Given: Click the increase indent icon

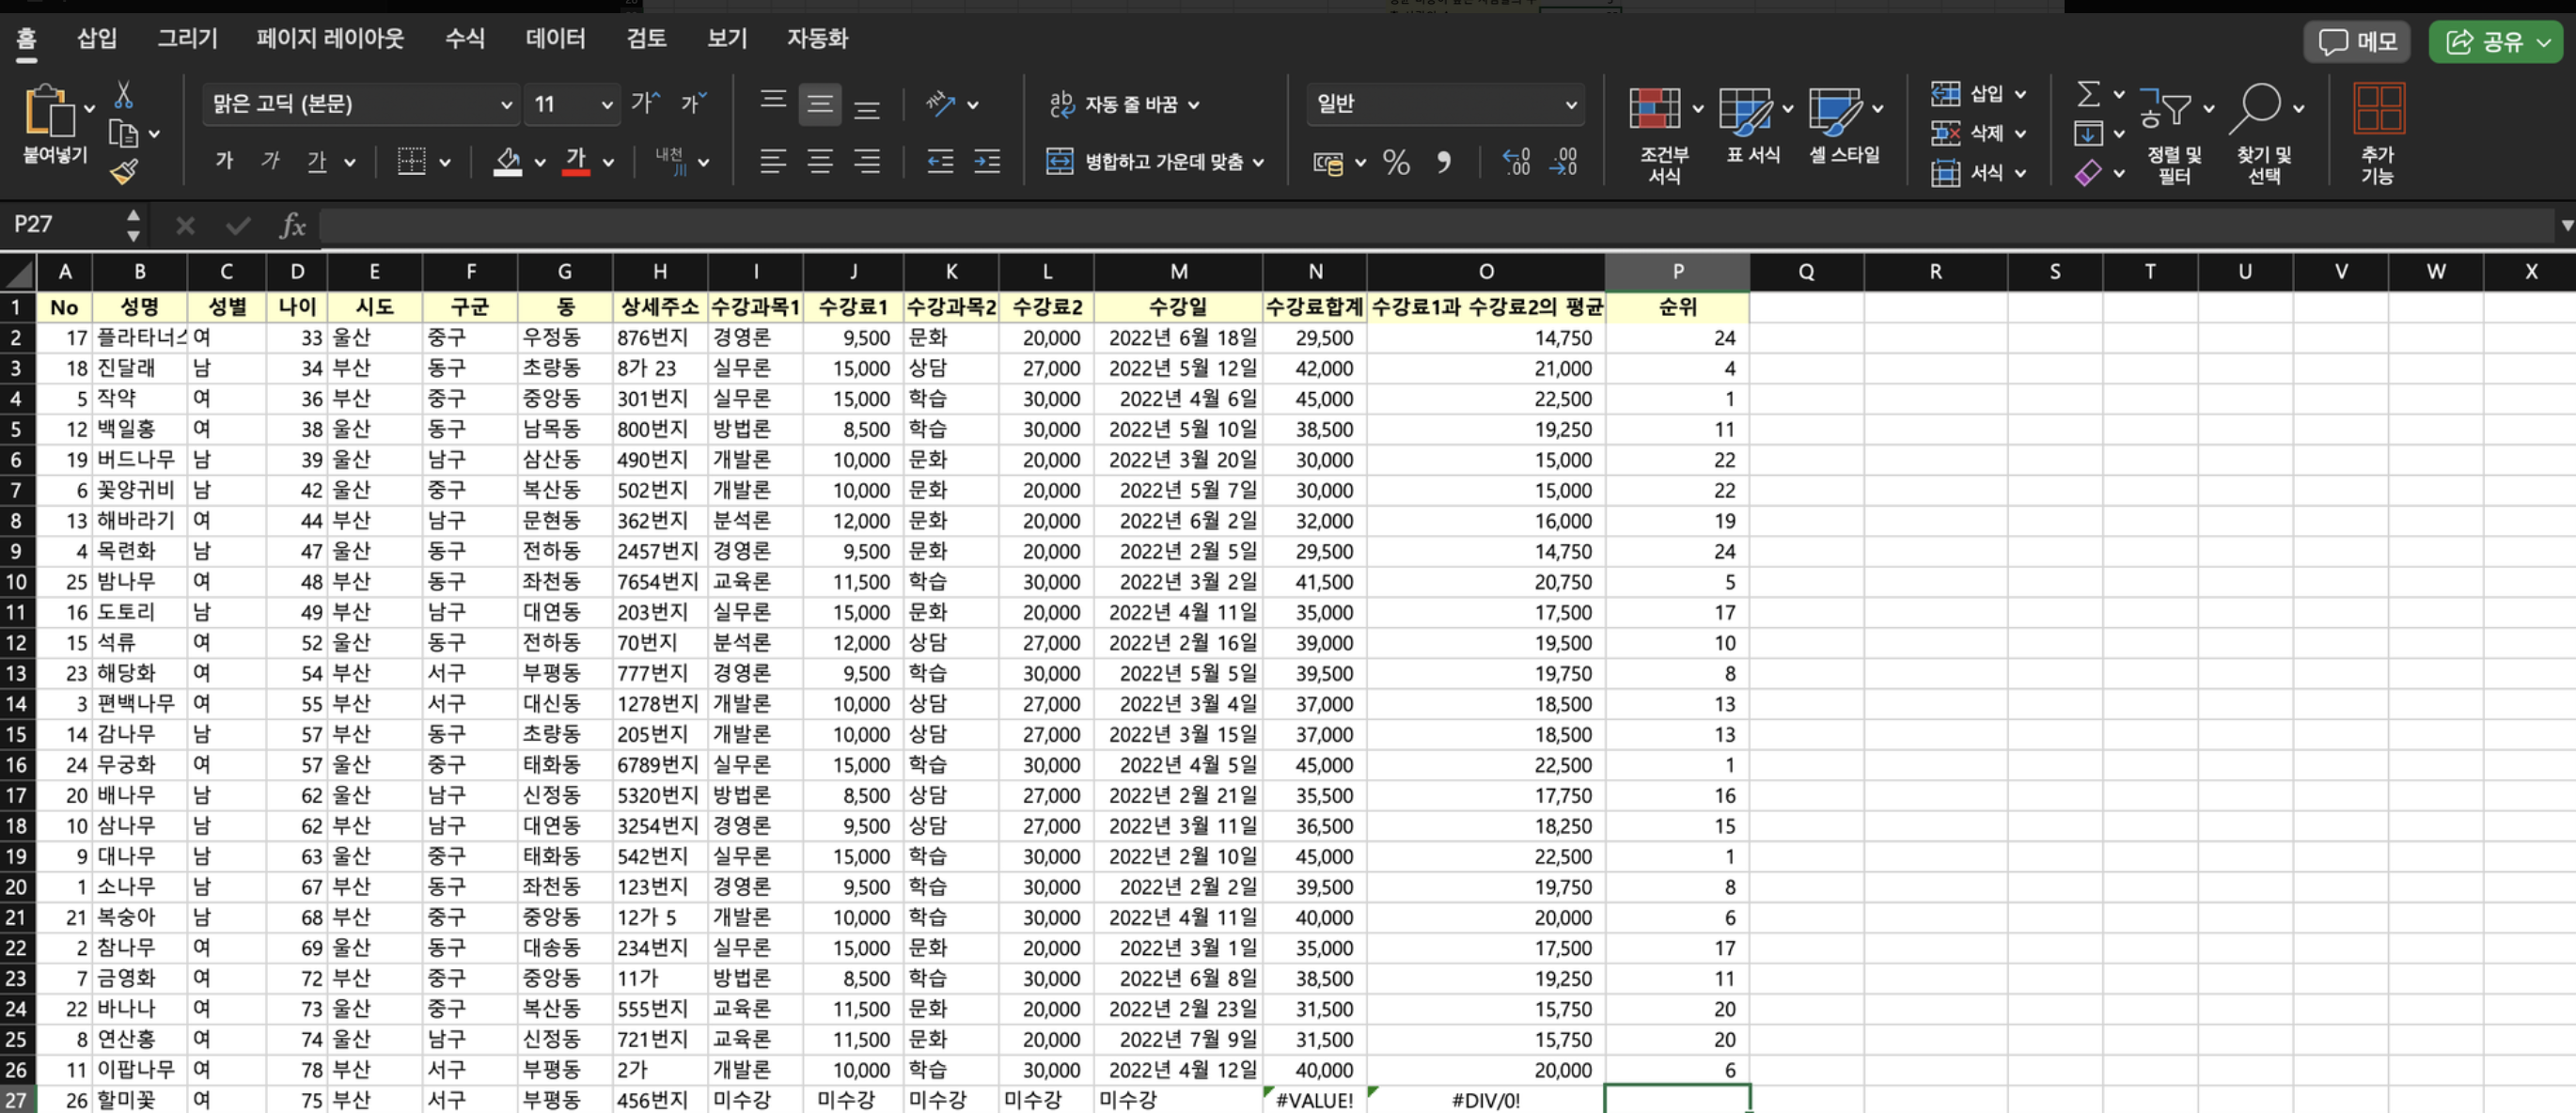Looking at the screenshot, I should pos(987,161).
